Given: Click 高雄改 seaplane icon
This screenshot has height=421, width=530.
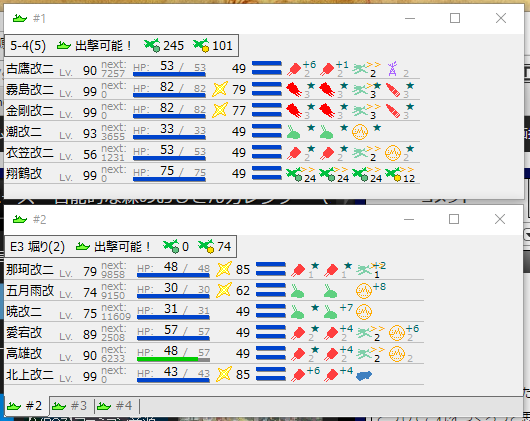Looking at the screenshot, I should coord(365,353).
